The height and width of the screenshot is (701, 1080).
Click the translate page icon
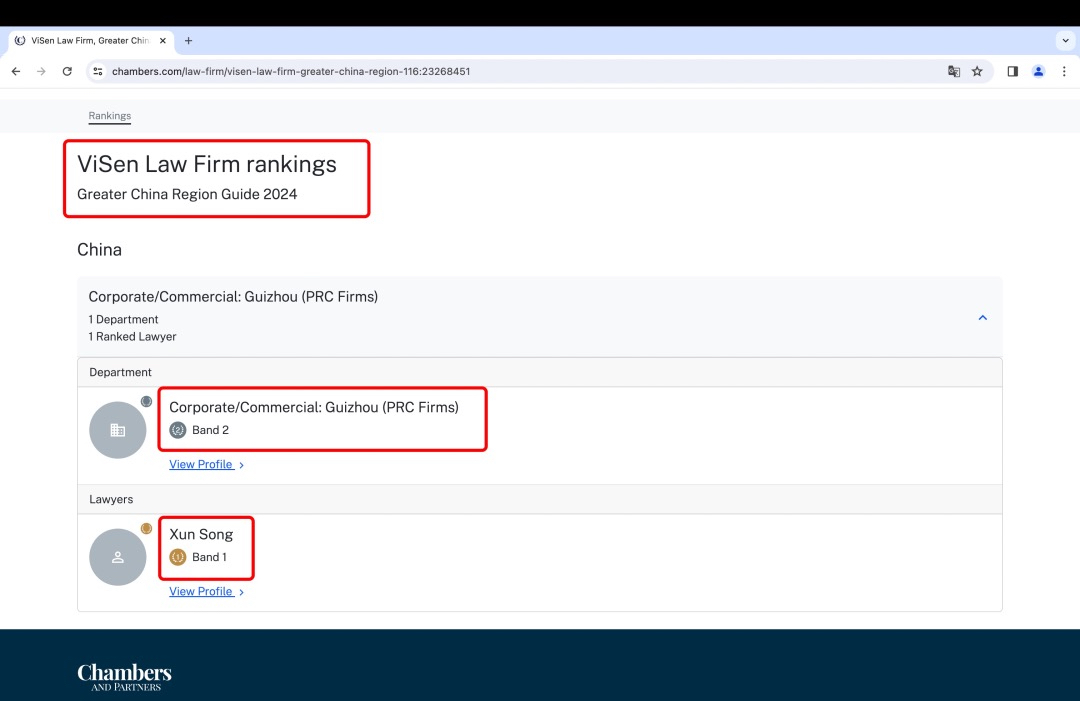(954, 72)
